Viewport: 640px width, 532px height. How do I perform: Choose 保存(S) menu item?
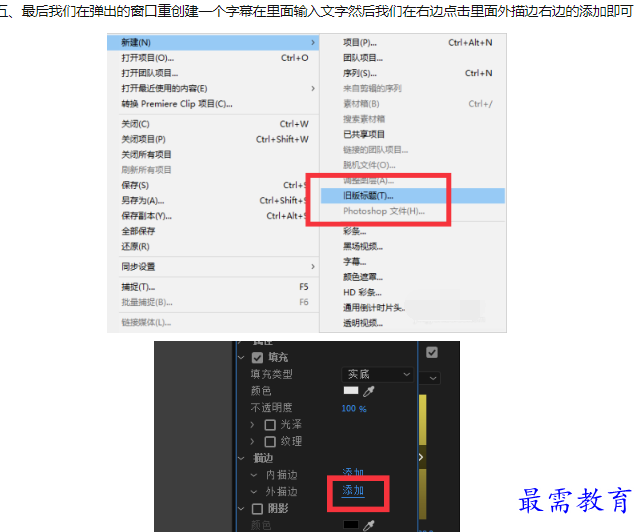pos(213,185)
